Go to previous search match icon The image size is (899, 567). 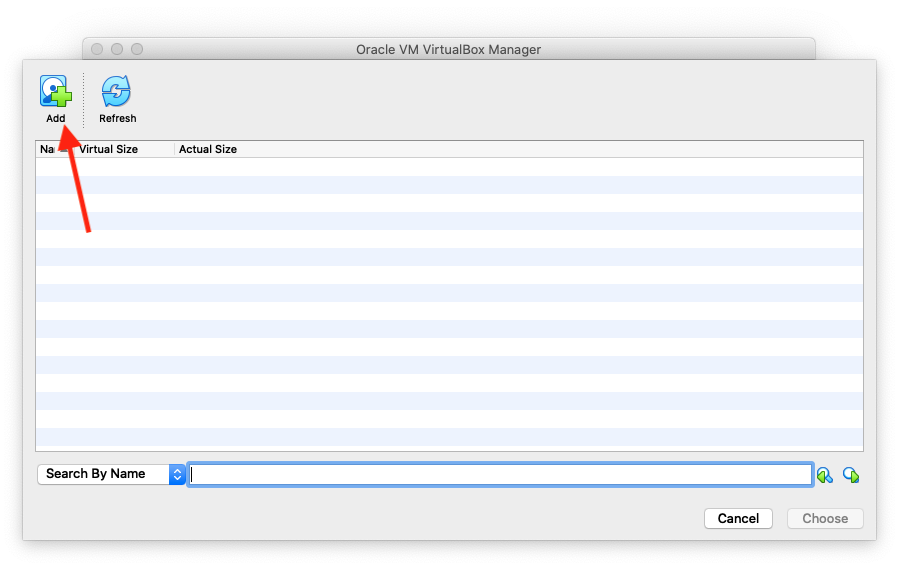point(824,475)
